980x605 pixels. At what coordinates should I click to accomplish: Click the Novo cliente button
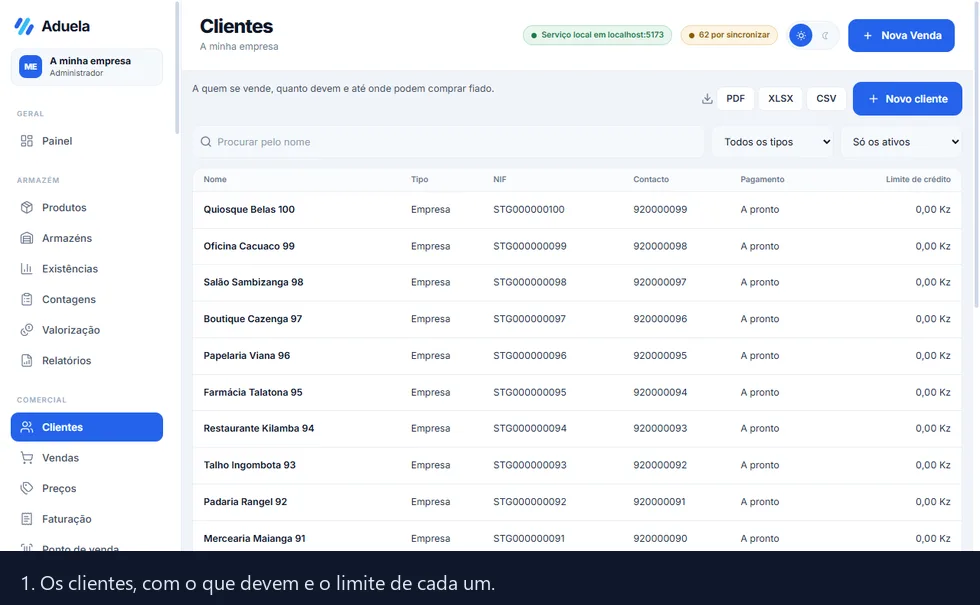(x=907, y=99)
